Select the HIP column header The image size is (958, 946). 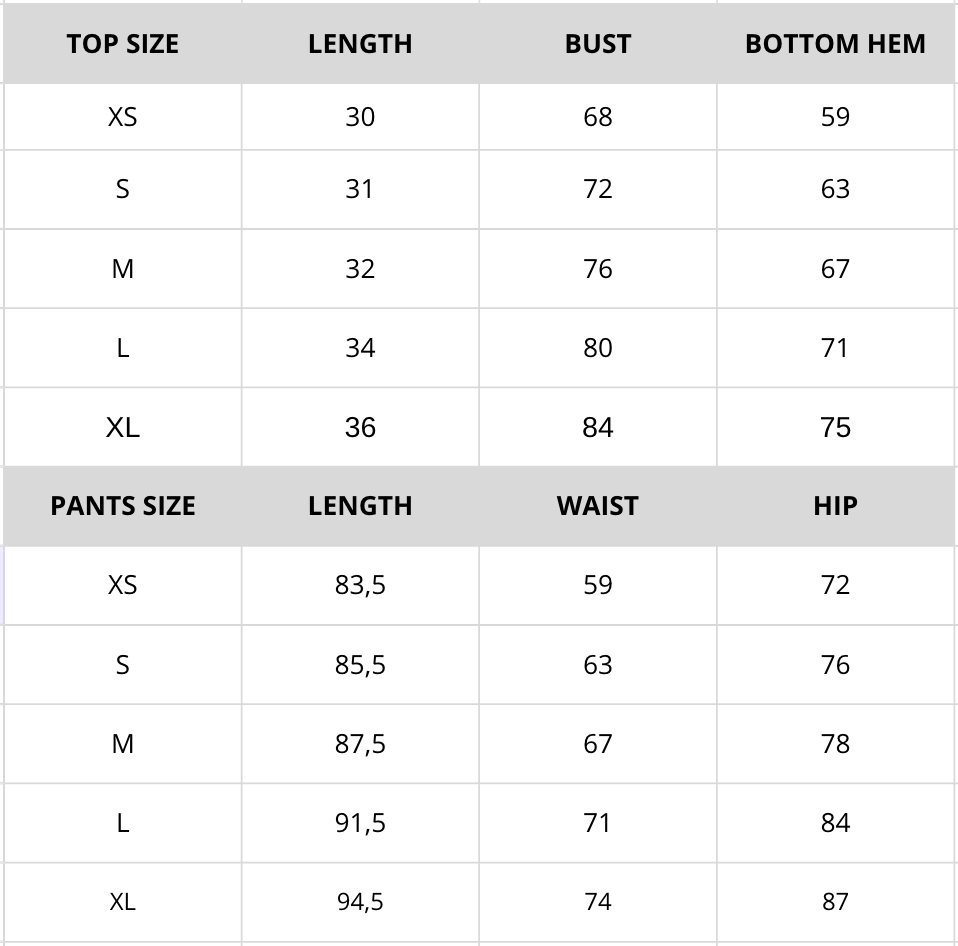click(835, 506)
